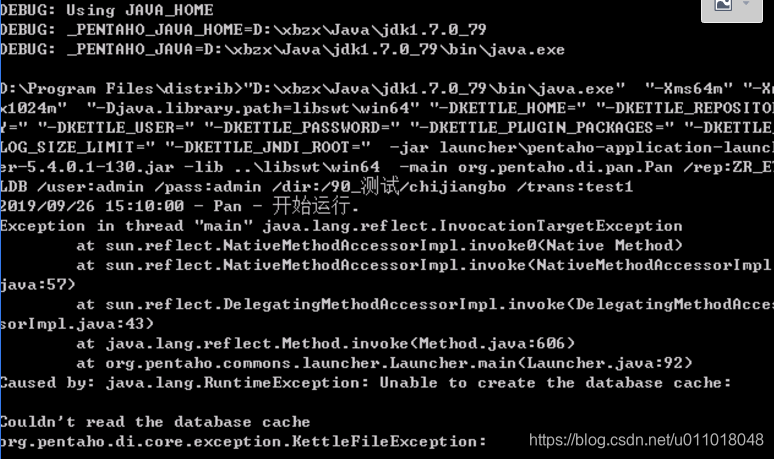Click the '-Djava.library.path=libswt\win64' argument
Screen dimensions: 774x459
click(253, 108)
